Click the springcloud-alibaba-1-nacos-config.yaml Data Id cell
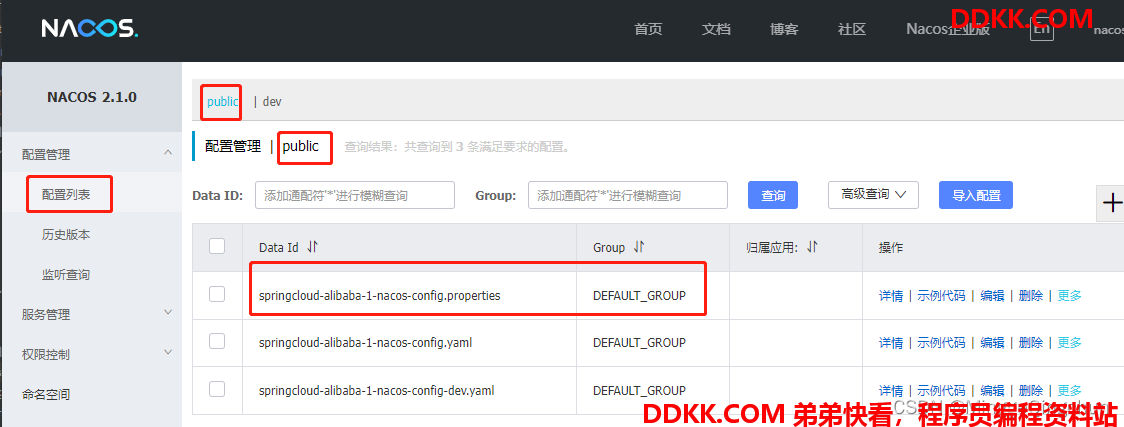Image resolution: width=1124 pixels, height=427 pixels. pyautogui.click(x=365, y=342)
